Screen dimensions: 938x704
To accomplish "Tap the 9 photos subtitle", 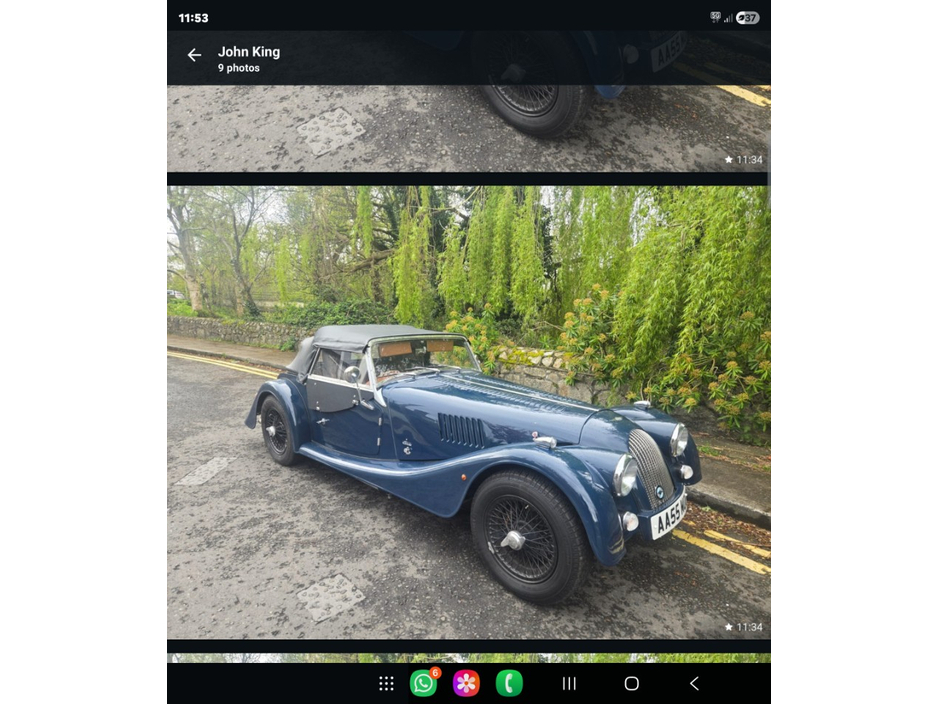I will click(239, 68).
